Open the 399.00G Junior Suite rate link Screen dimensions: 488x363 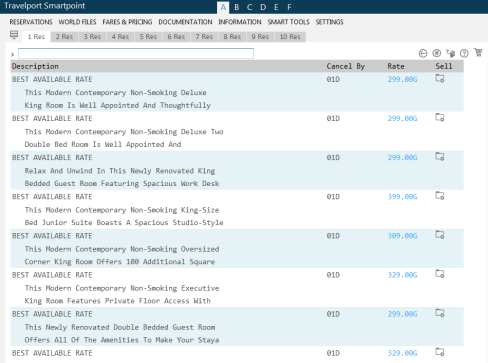[x=402, y=197]
